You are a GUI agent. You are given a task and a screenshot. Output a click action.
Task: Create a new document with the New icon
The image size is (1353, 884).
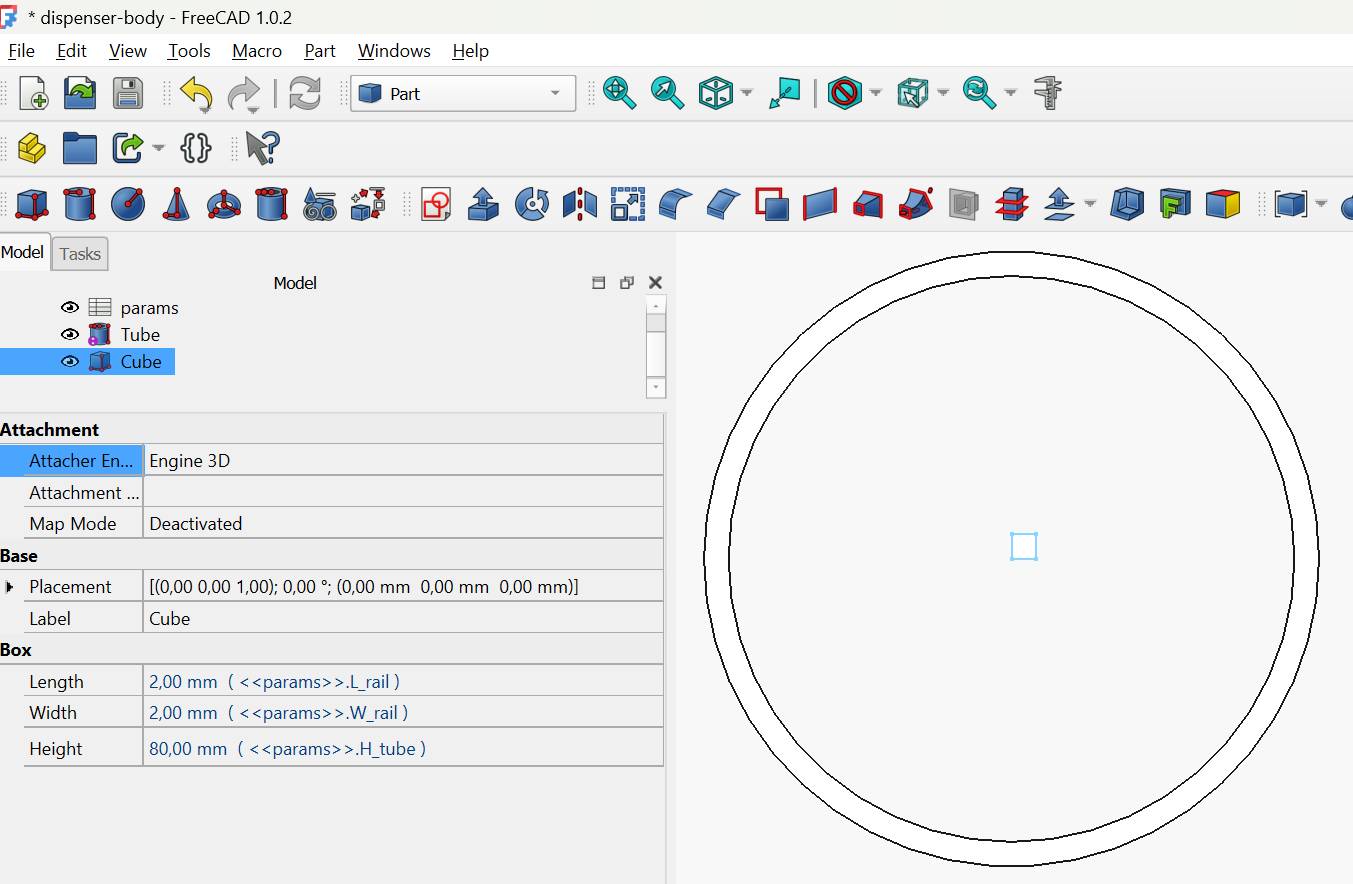coord(33,94)
